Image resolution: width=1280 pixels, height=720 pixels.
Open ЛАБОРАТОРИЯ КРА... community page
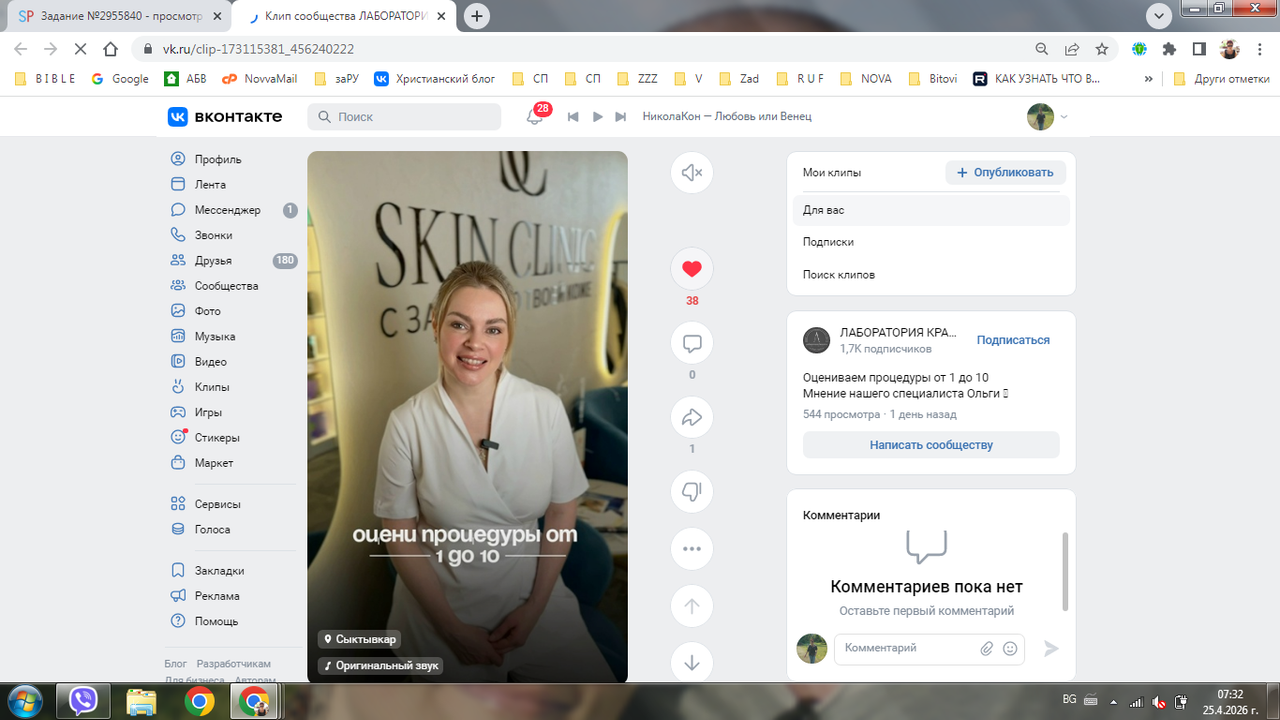898,332
